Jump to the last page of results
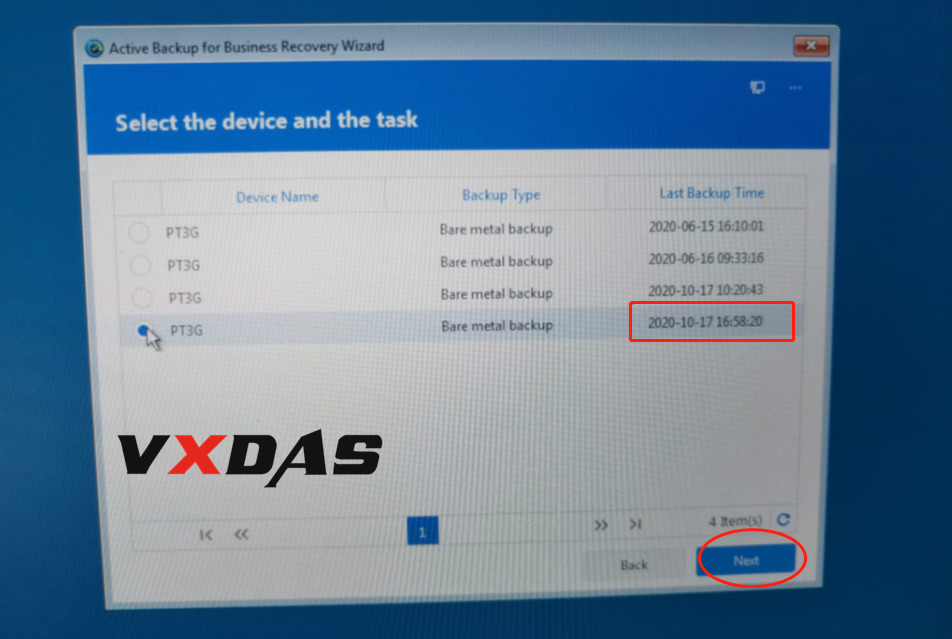 635,524
